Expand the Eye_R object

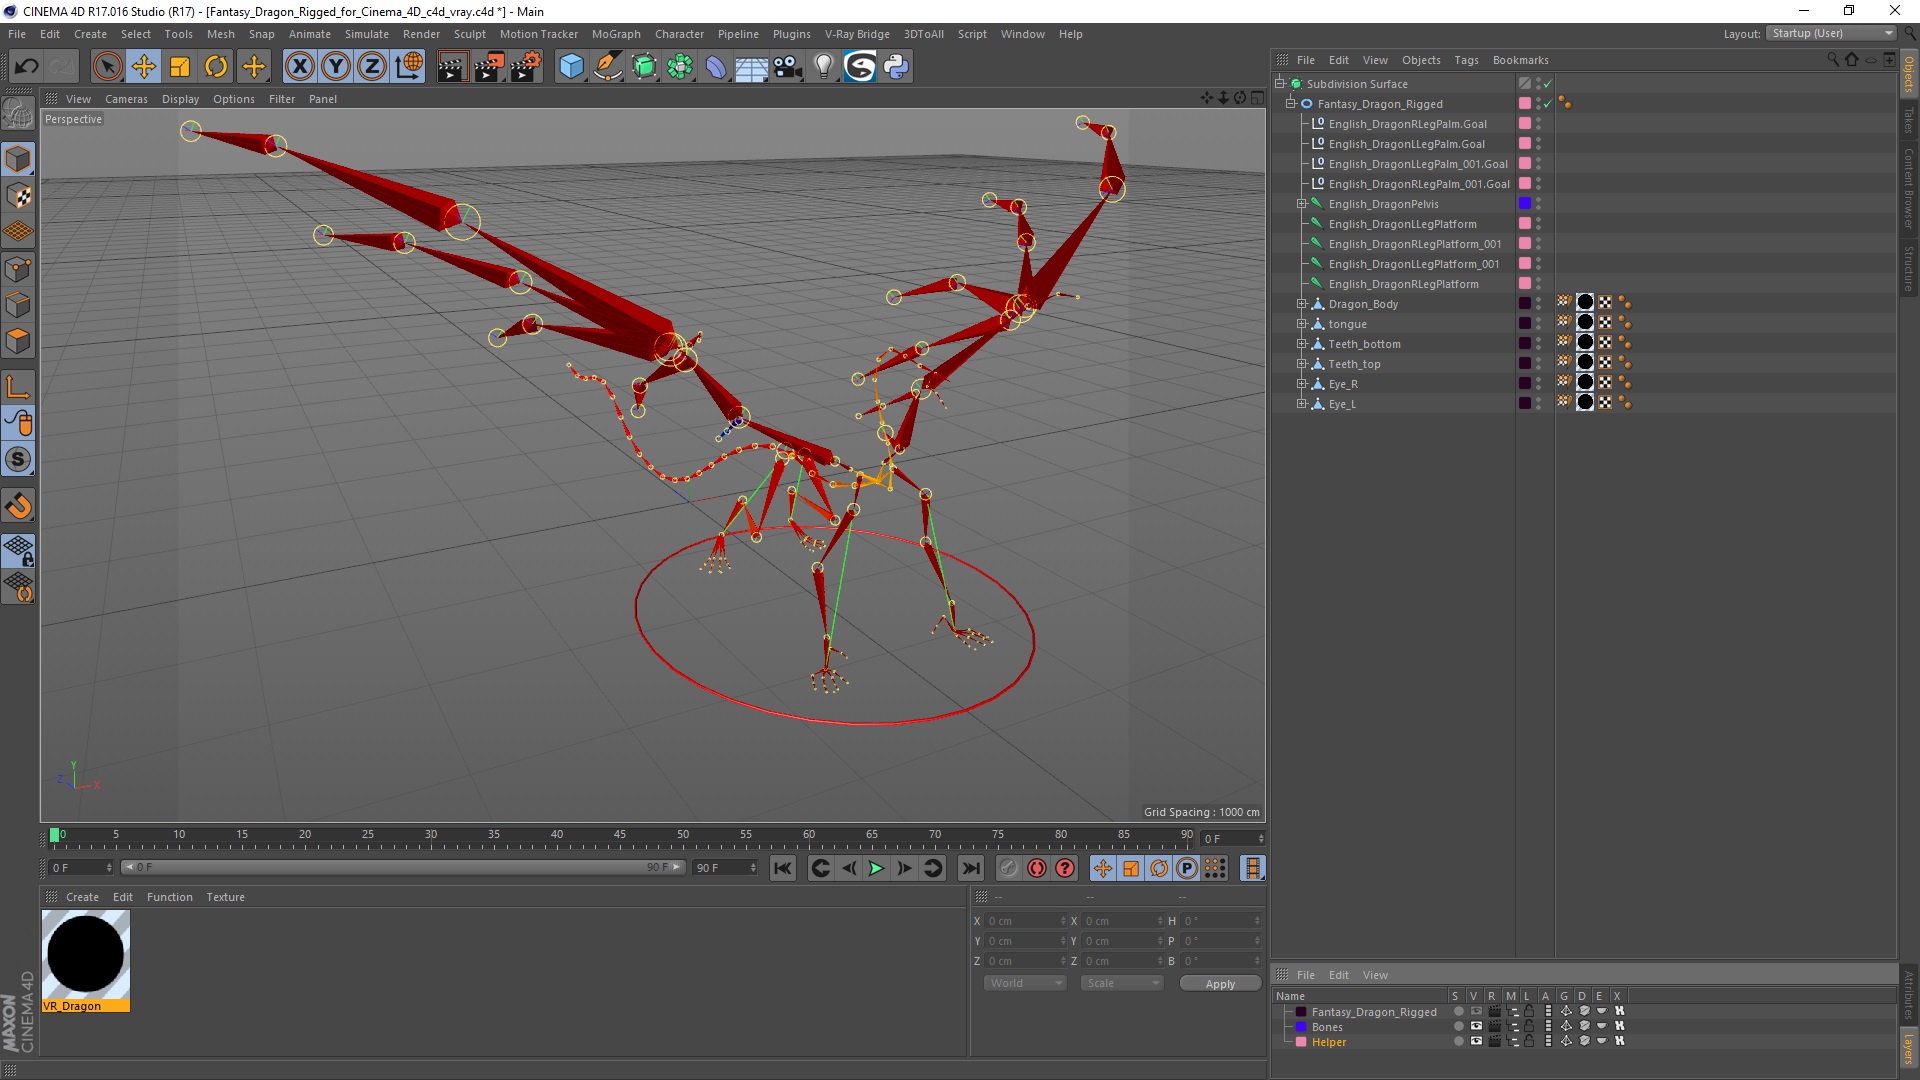coord(1302,384)
